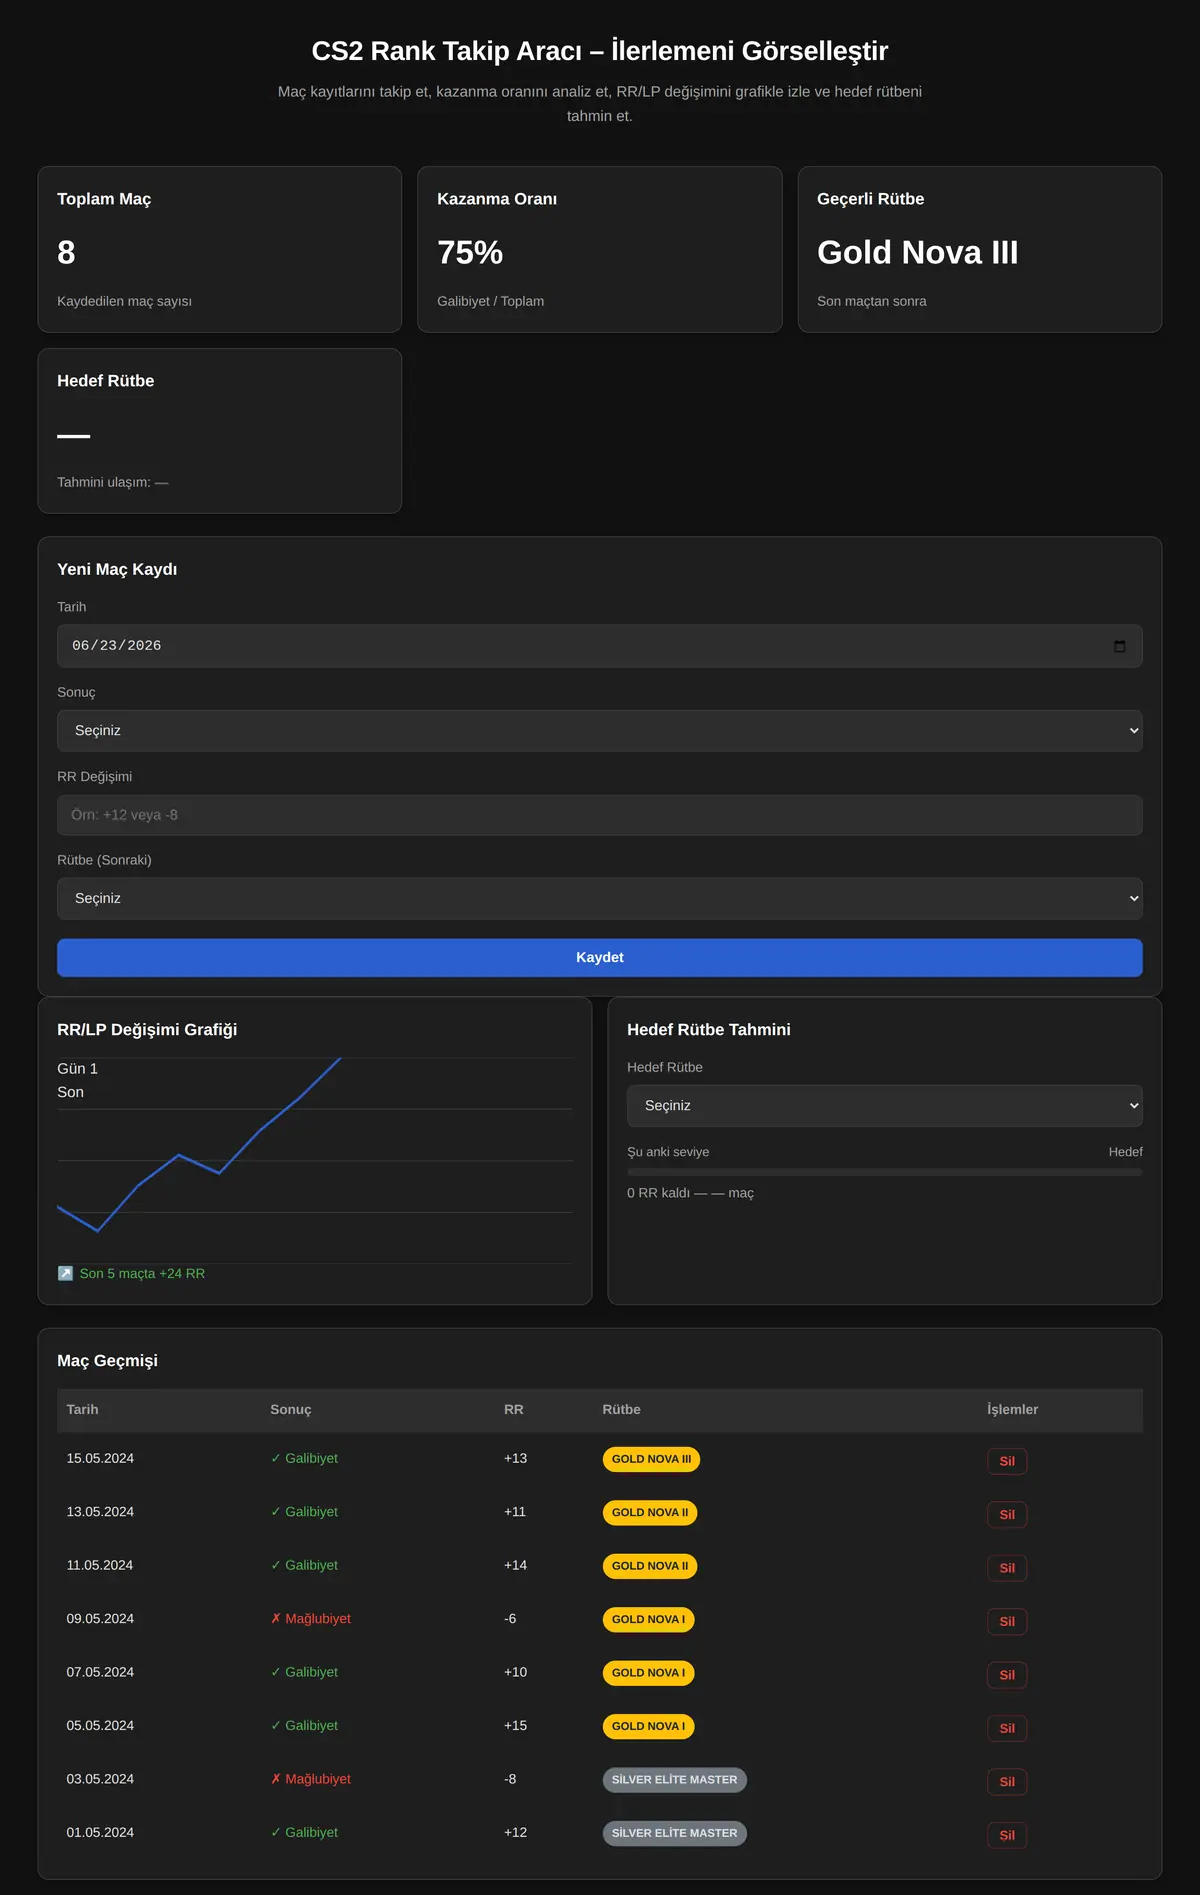This screenshot has width=1200, height=1895.
Task: Select the Toplam Maç card value 8
Action: click(66, 252)
